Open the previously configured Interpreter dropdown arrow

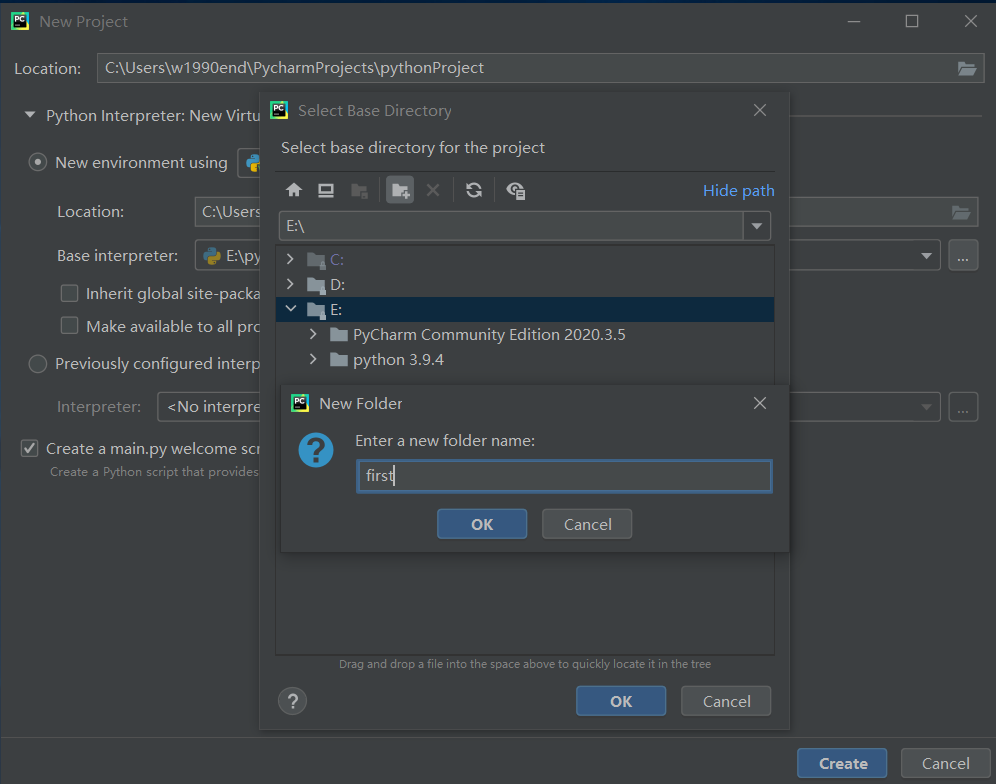point(926,407)
